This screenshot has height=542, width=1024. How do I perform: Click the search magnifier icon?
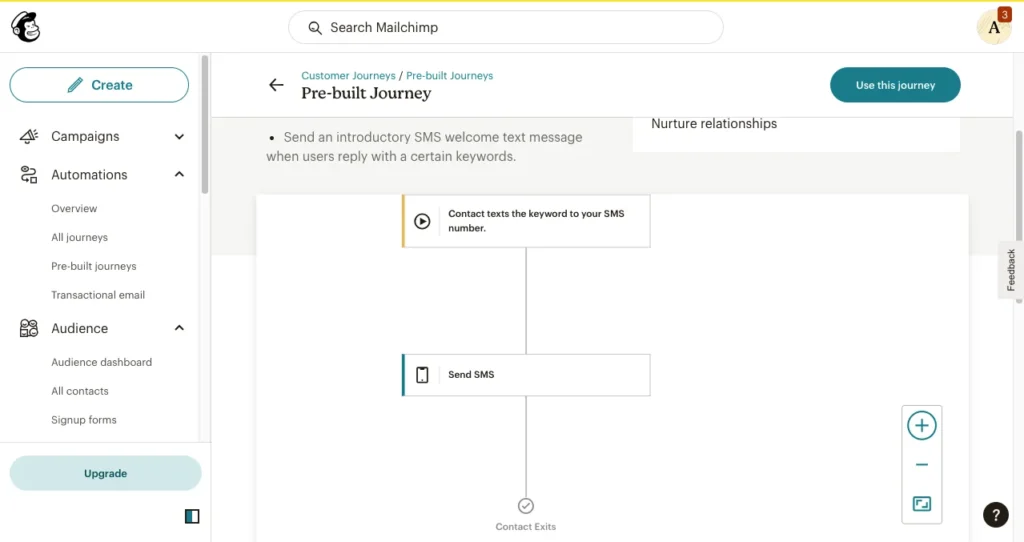point(315,28)
